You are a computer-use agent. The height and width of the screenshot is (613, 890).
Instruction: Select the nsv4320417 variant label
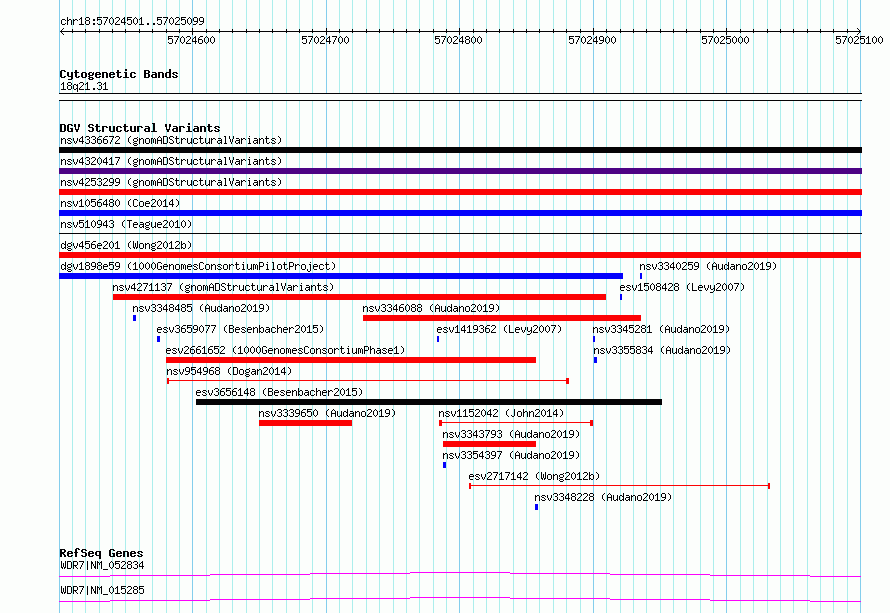171,161
